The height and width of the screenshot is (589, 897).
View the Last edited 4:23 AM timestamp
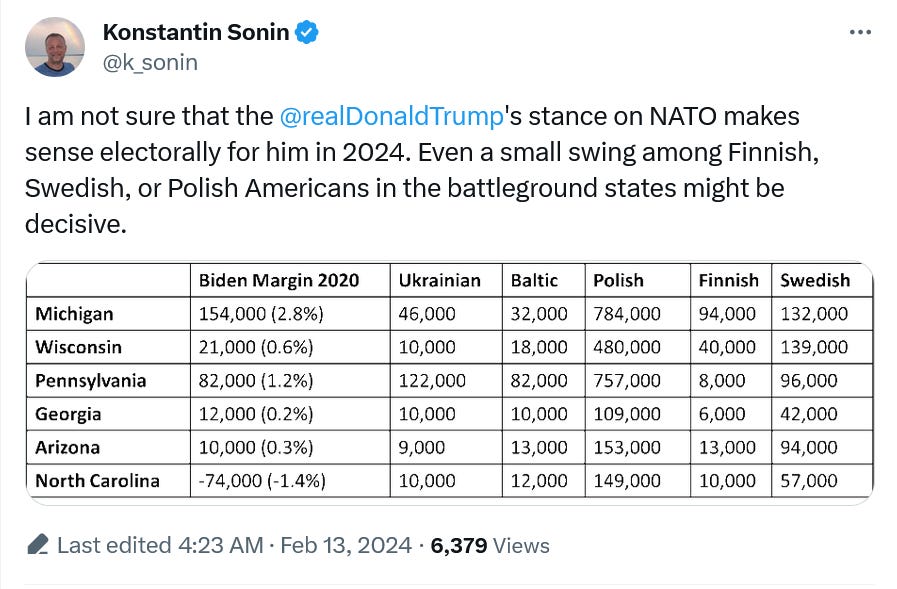[160, 546]
